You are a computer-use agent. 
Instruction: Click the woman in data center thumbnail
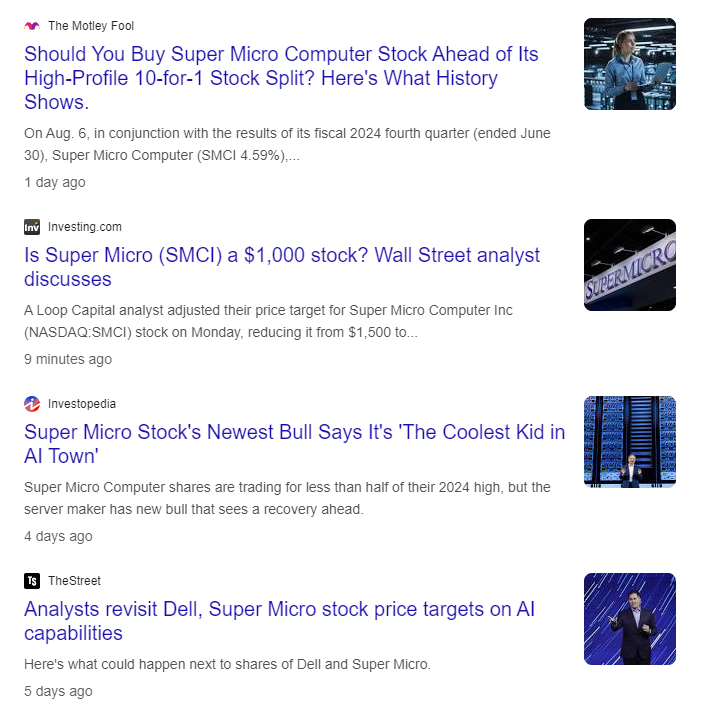point(630,64)
